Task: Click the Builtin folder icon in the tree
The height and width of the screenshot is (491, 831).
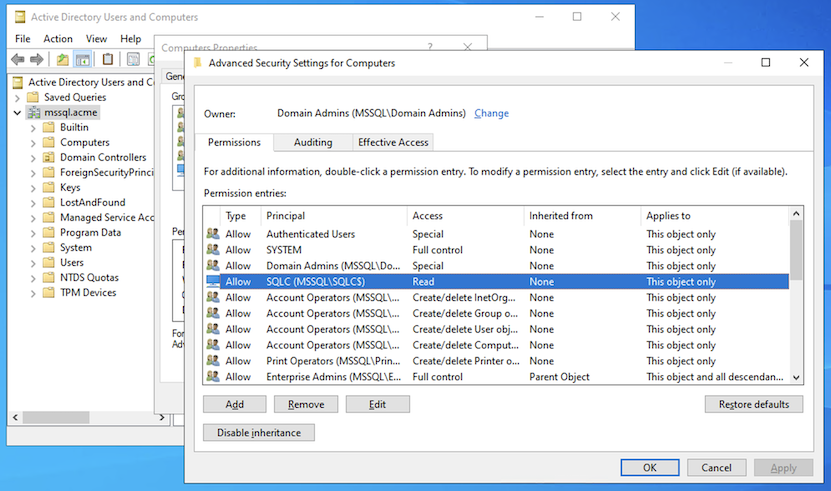Action: pyautogui.click(x=49, y=127)
